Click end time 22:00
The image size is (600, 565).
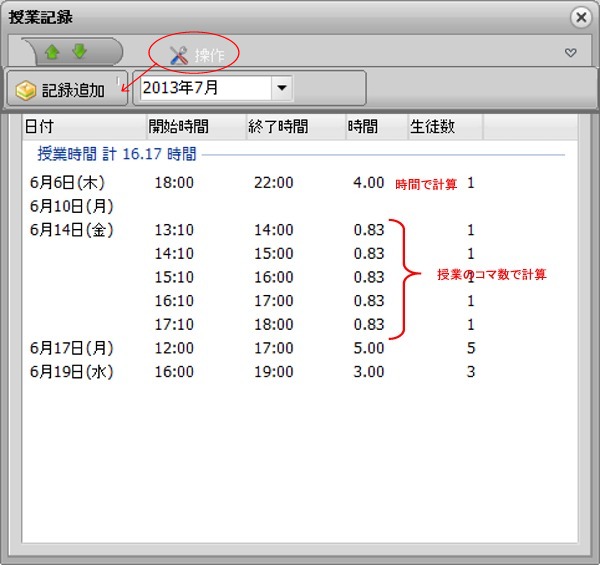click(274, 183)
